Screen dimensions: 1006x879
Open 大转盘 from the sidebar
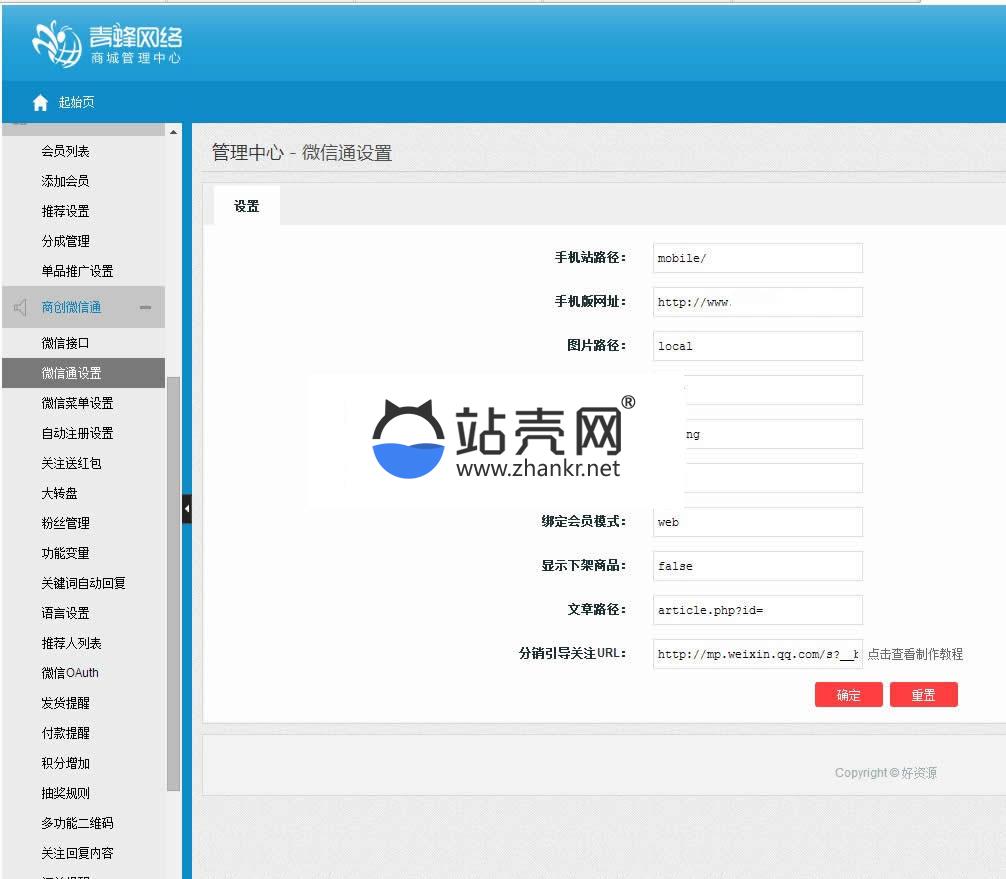point(59,493)
